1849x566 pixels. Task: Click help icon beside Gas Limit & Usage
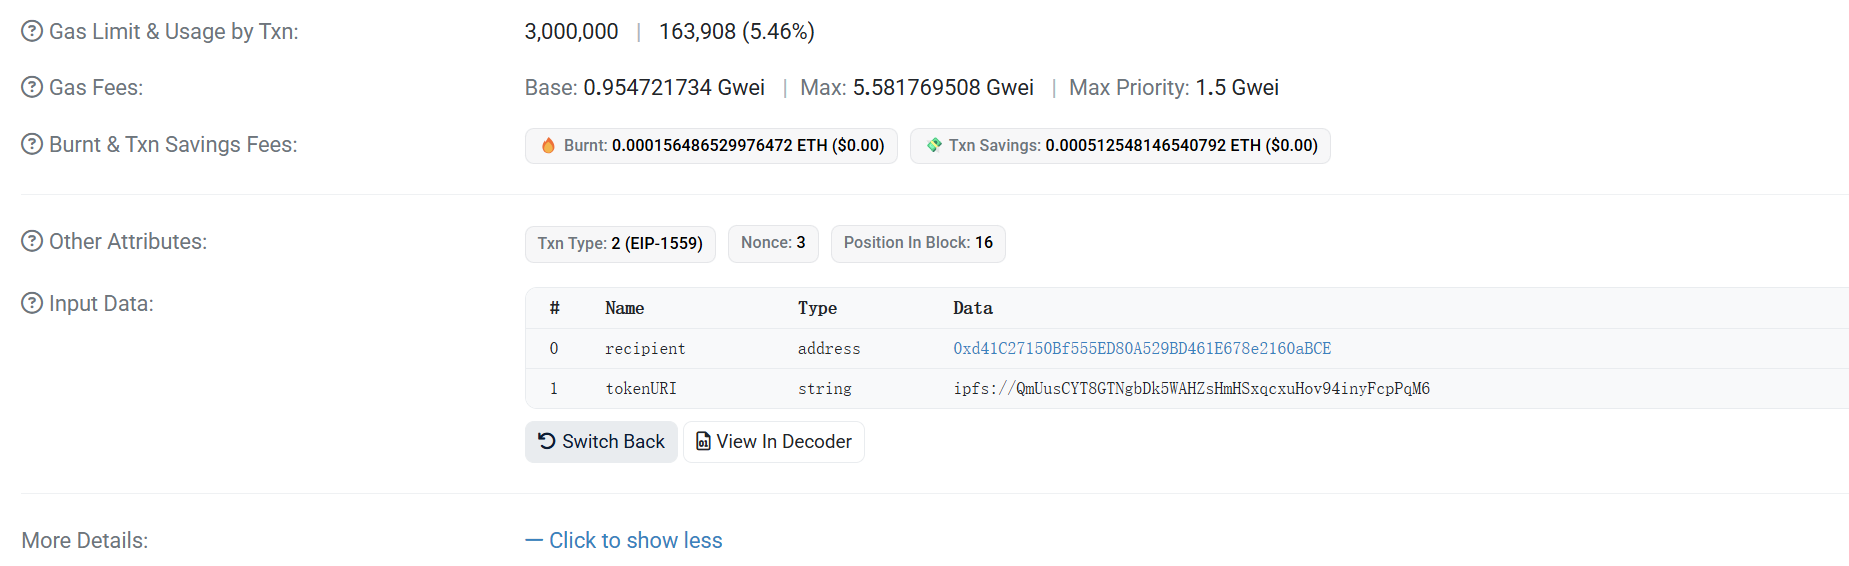coord(32,31)
